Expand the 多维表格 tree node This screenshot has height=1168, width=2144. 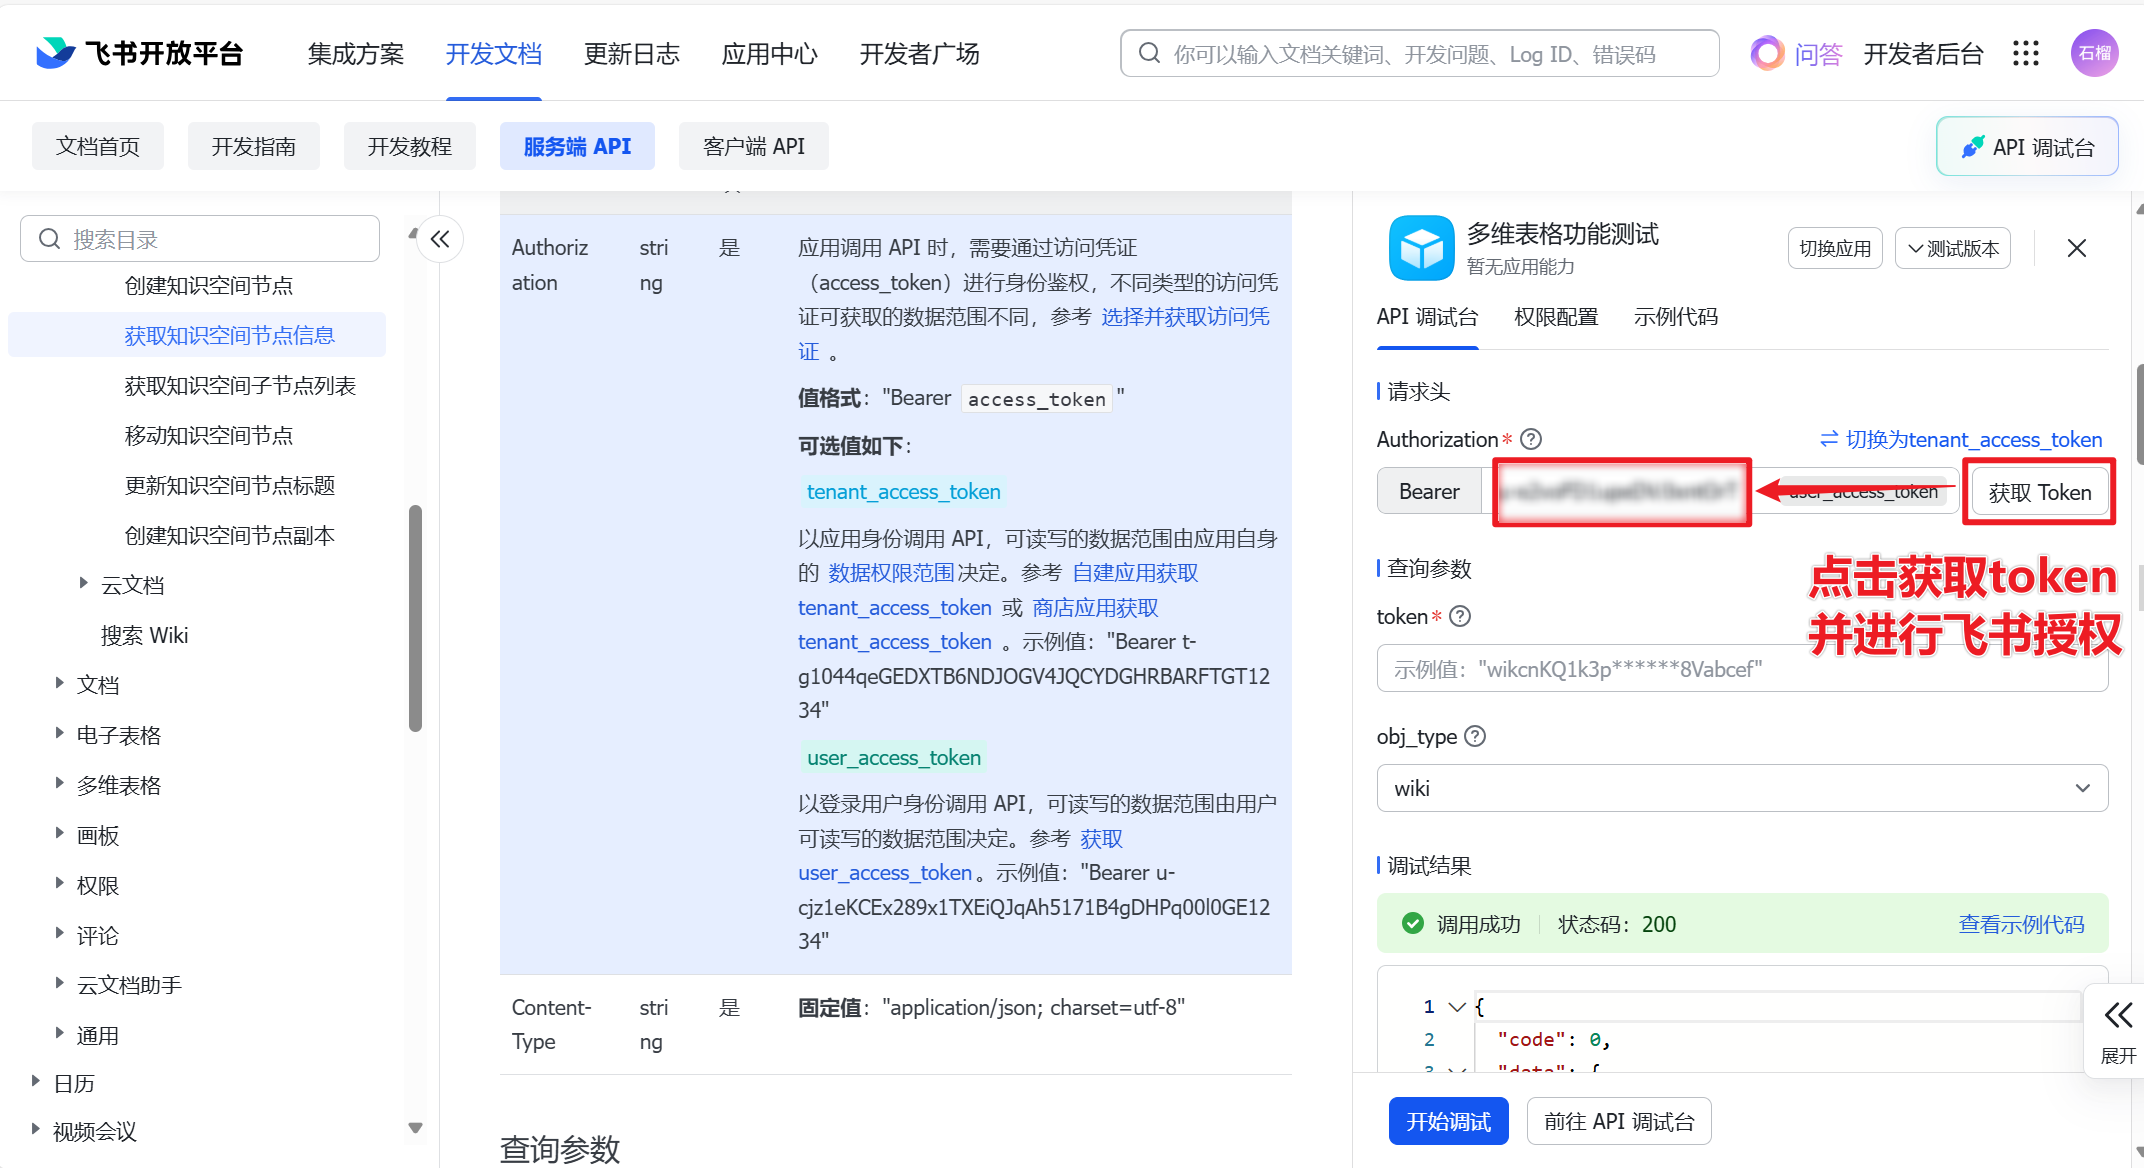click(x=60, y=783)
